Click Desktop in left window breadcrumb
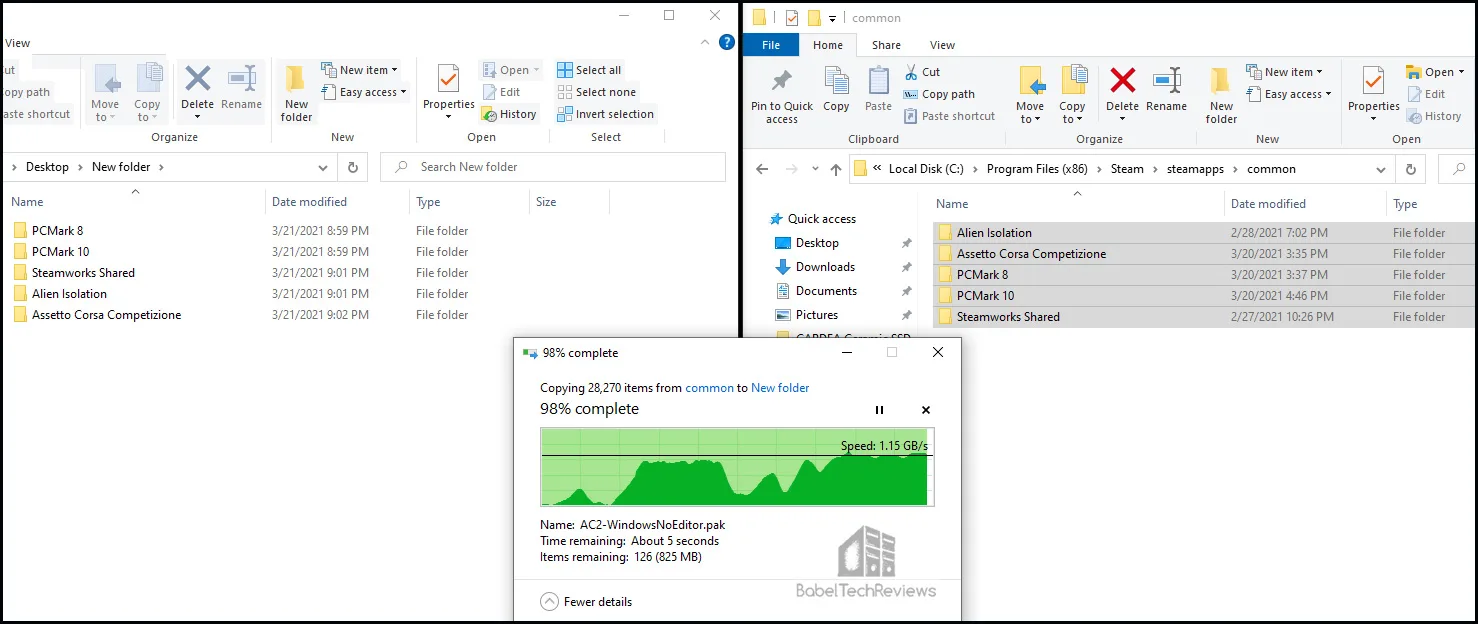Screen dimensions: 1478x624 click(x=47, y=167)
